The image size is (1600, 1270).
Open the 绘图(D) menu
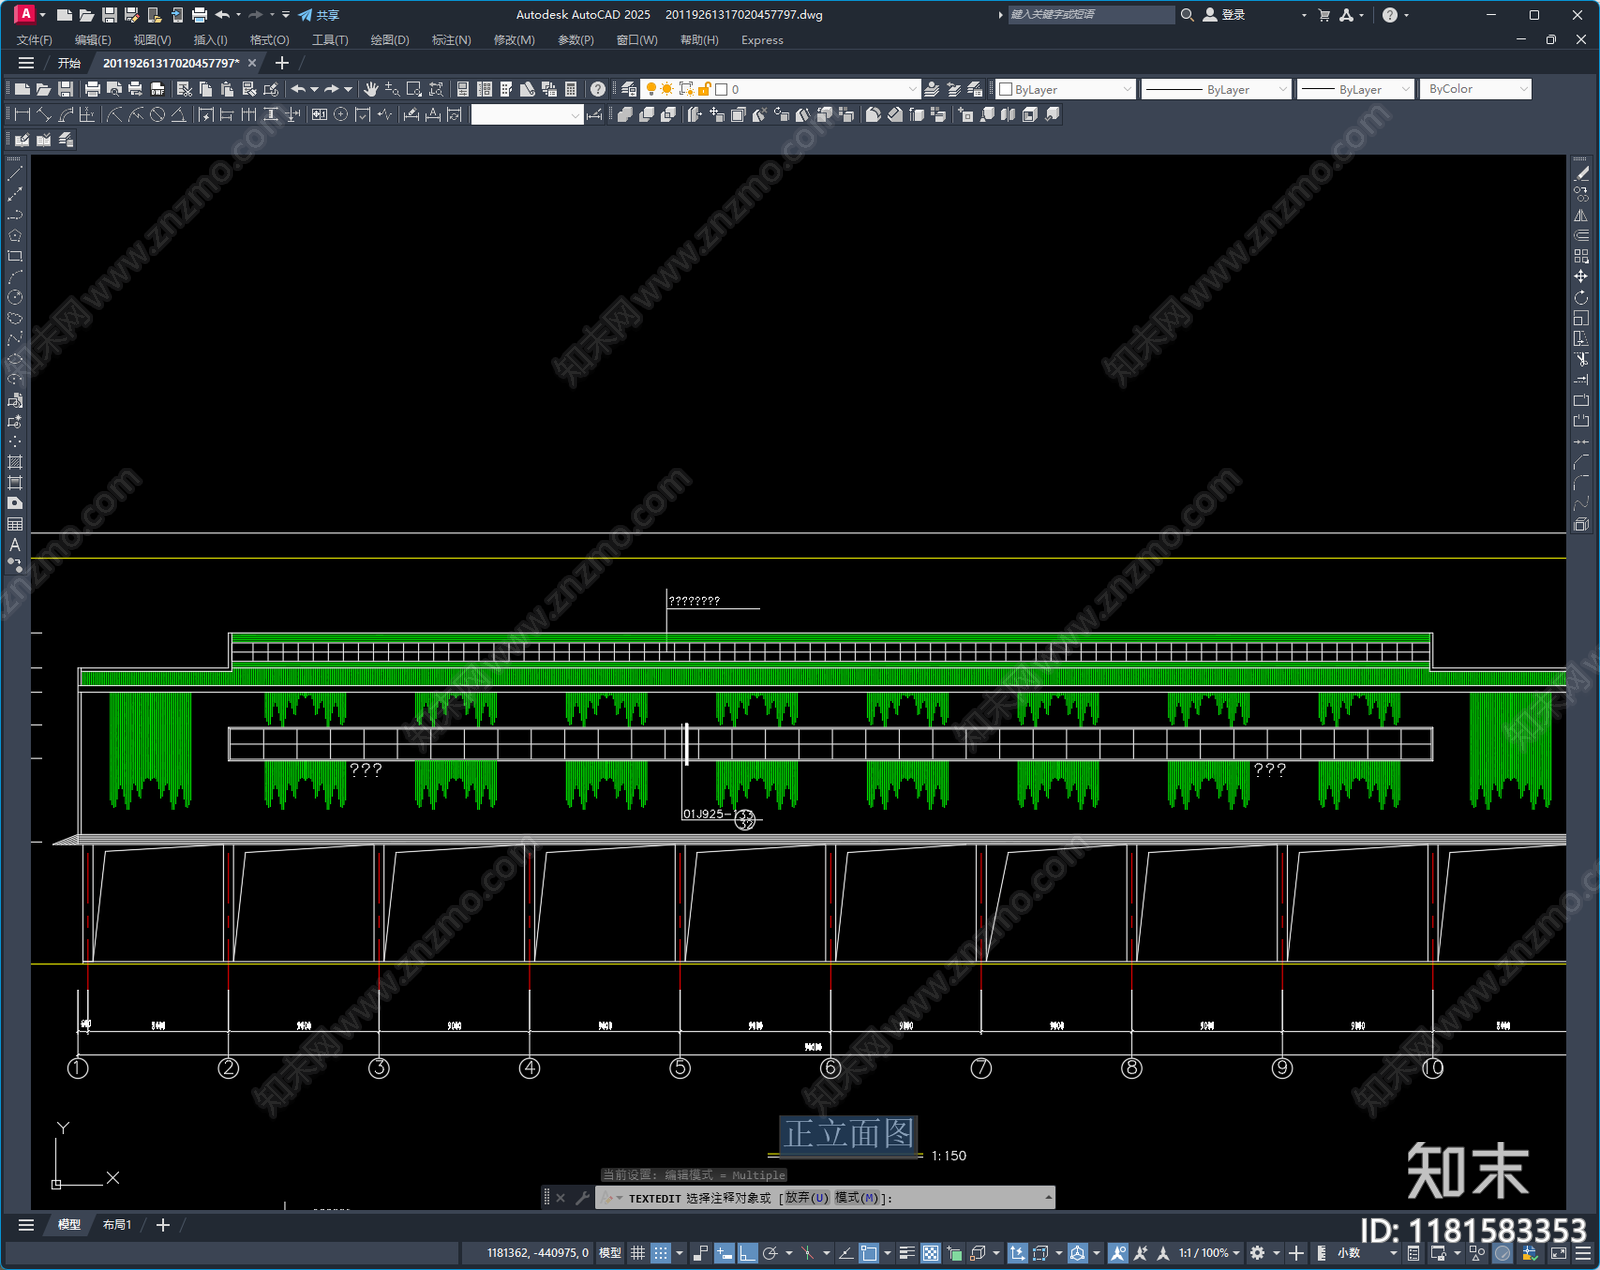point(390,40)
